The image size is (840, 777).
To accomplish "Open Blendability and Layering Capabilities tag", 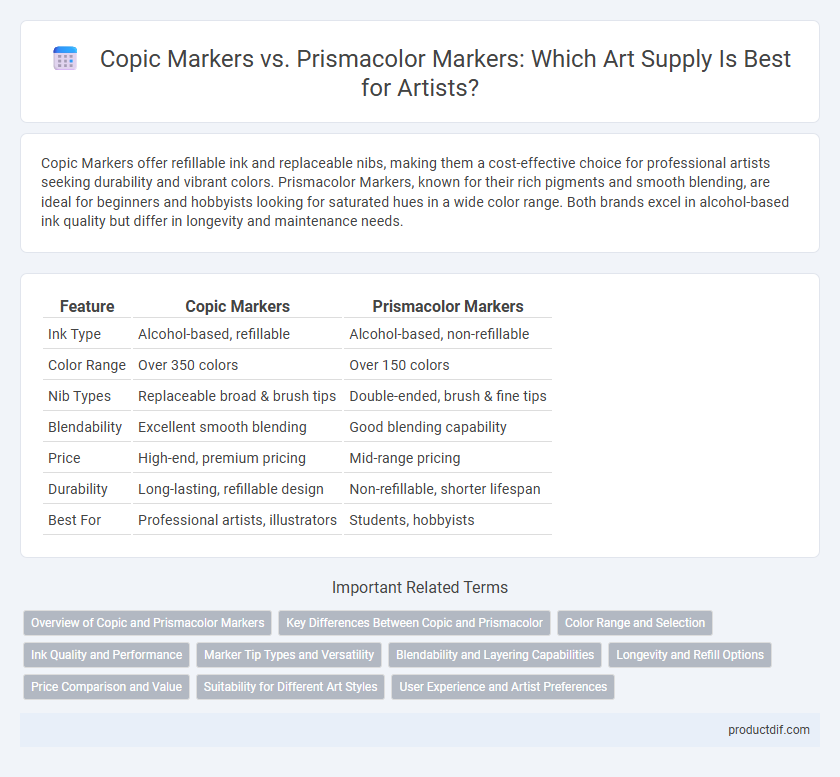I will click(495, 655).
